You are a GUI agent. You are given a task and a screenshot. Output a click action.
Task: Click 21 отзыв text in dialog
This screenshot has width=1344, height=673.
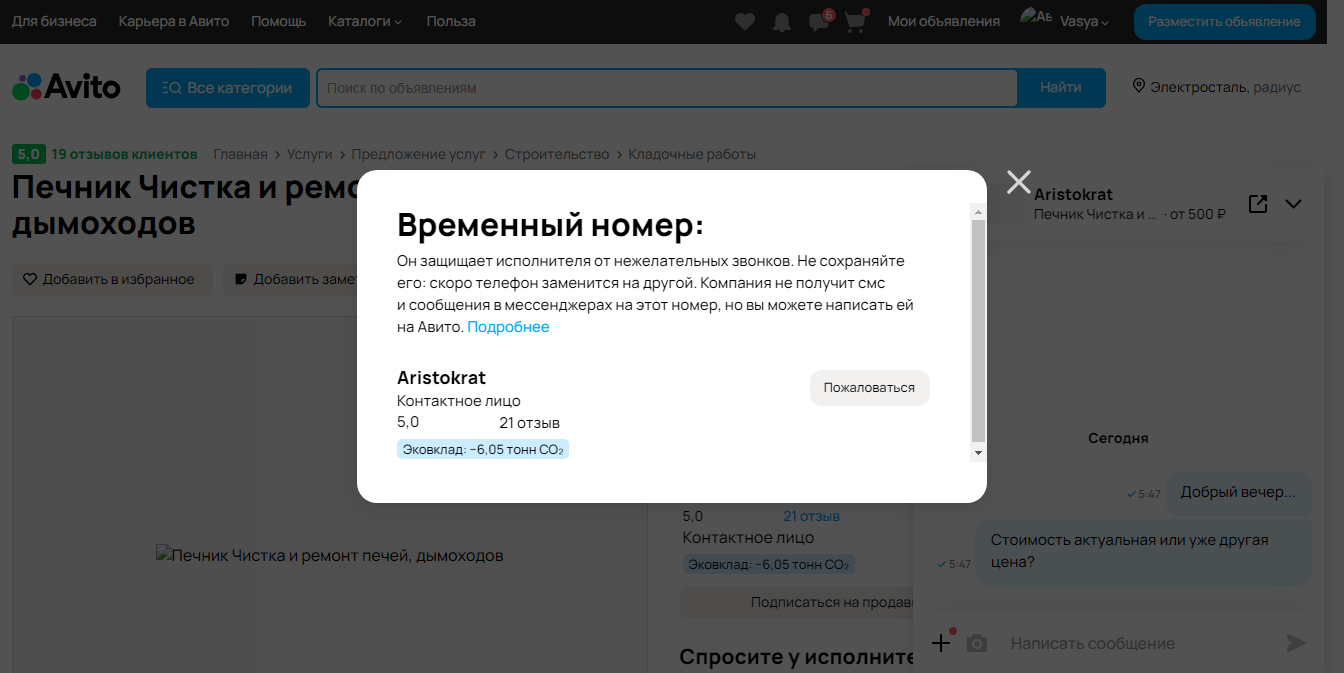[x=530, y=423]
